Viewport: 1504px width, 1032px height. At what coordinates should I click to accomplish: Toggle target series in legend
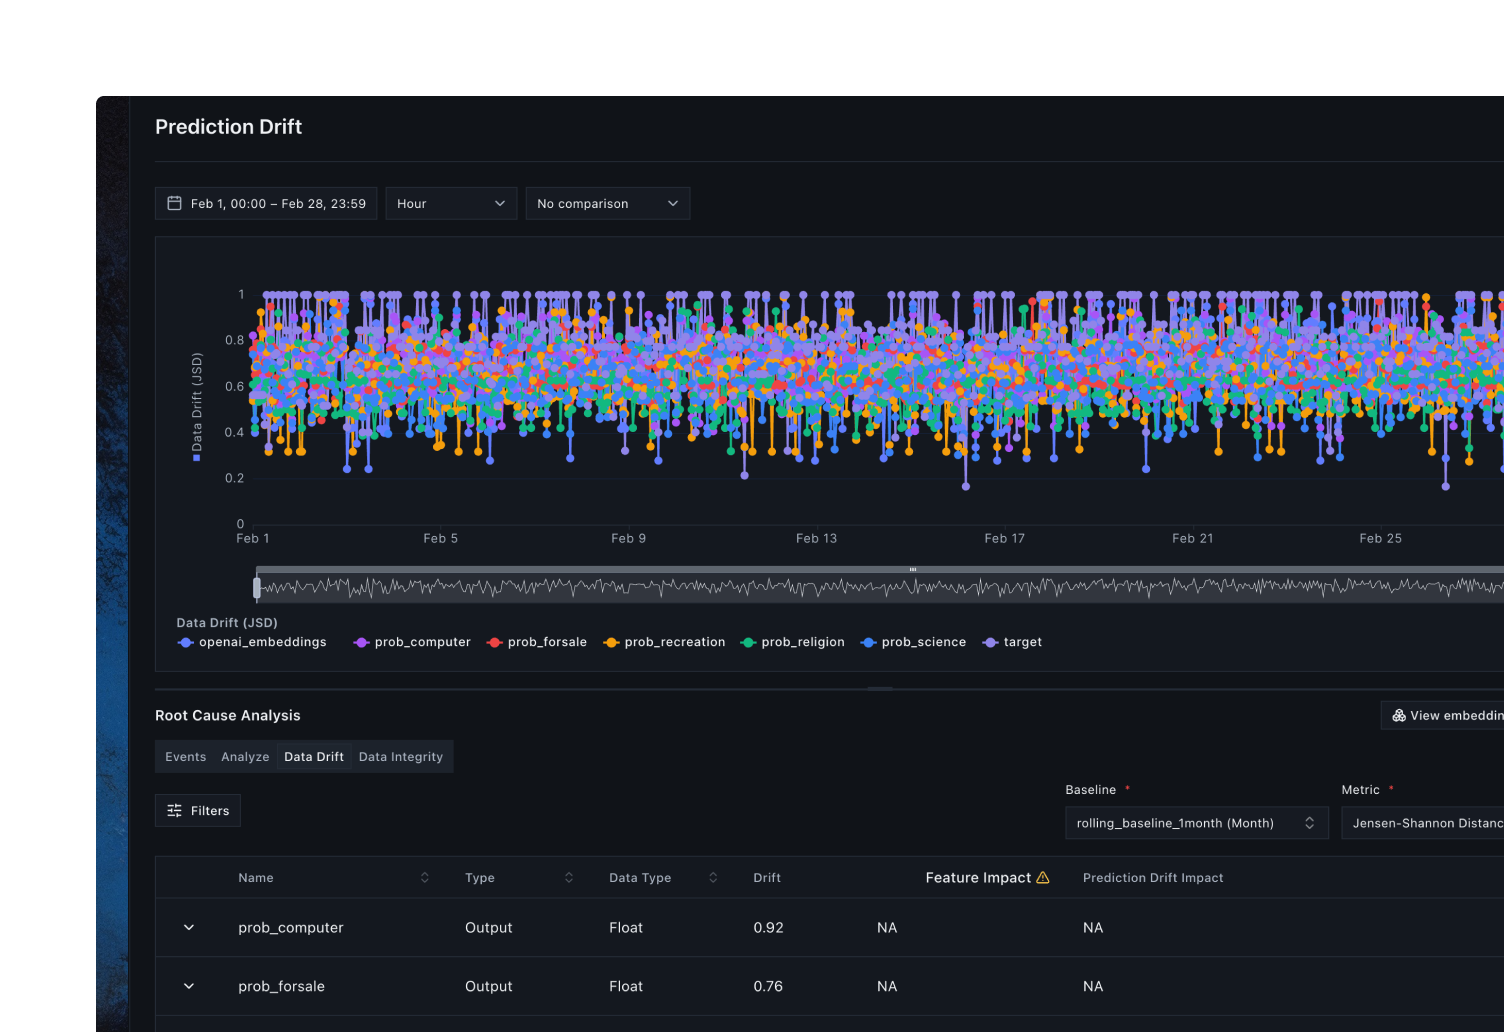coord(1012,642)
